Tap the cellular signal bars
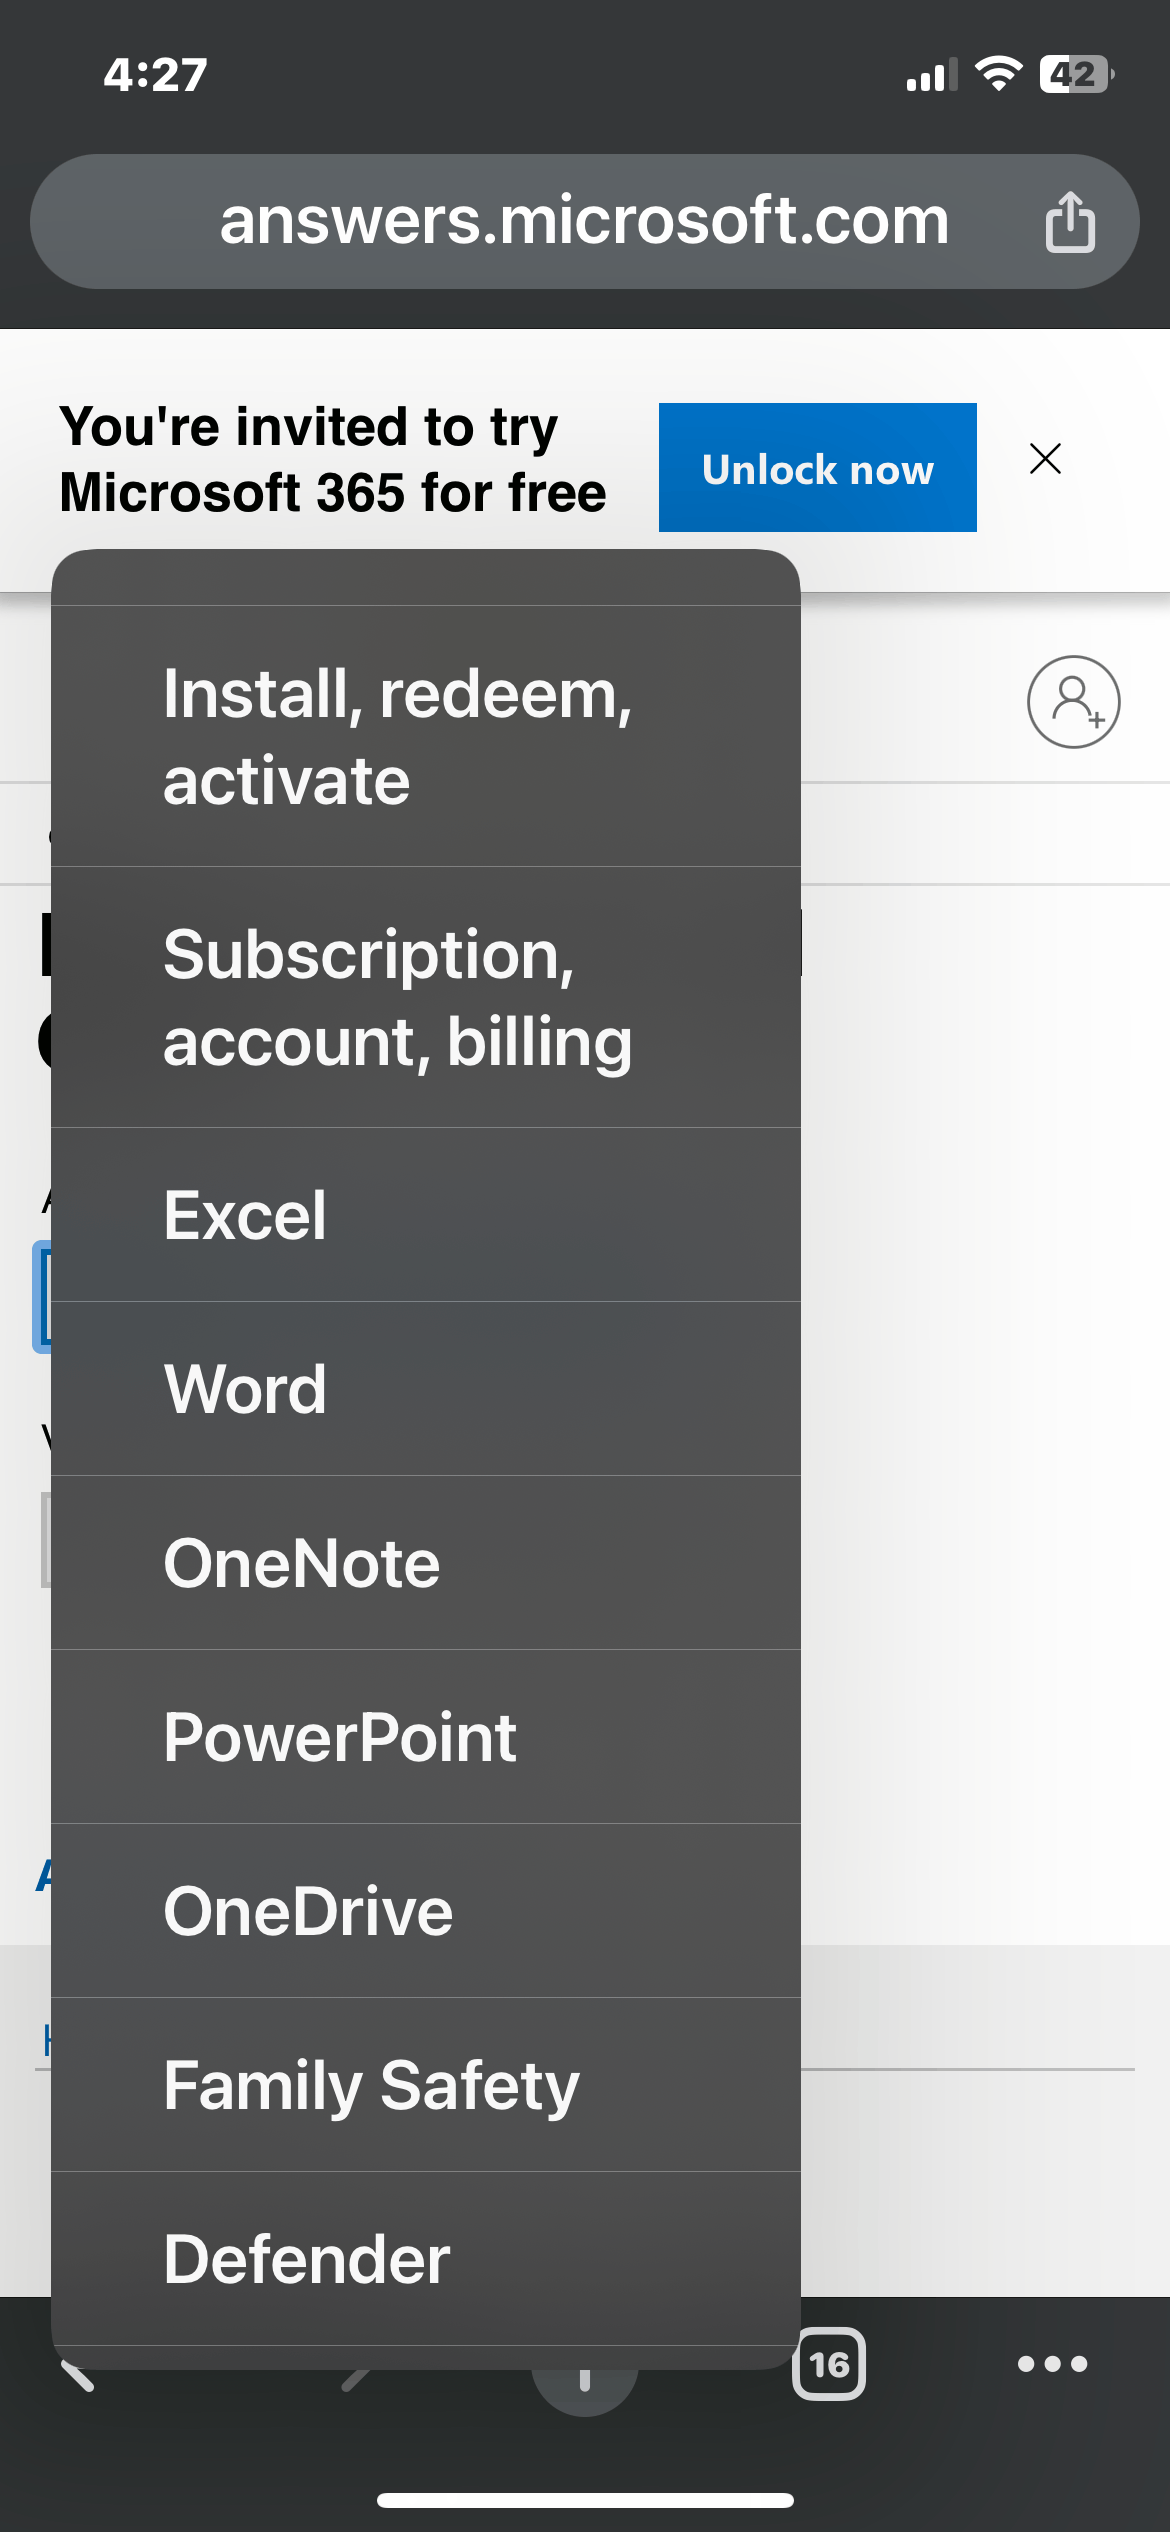The width and height of the screenshot is (1170, 2532). tap(931, 75)
